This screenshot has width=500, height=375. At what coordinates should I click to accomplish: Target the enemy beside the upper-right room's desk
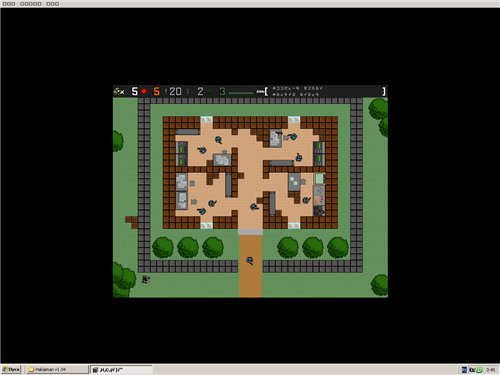292,136
